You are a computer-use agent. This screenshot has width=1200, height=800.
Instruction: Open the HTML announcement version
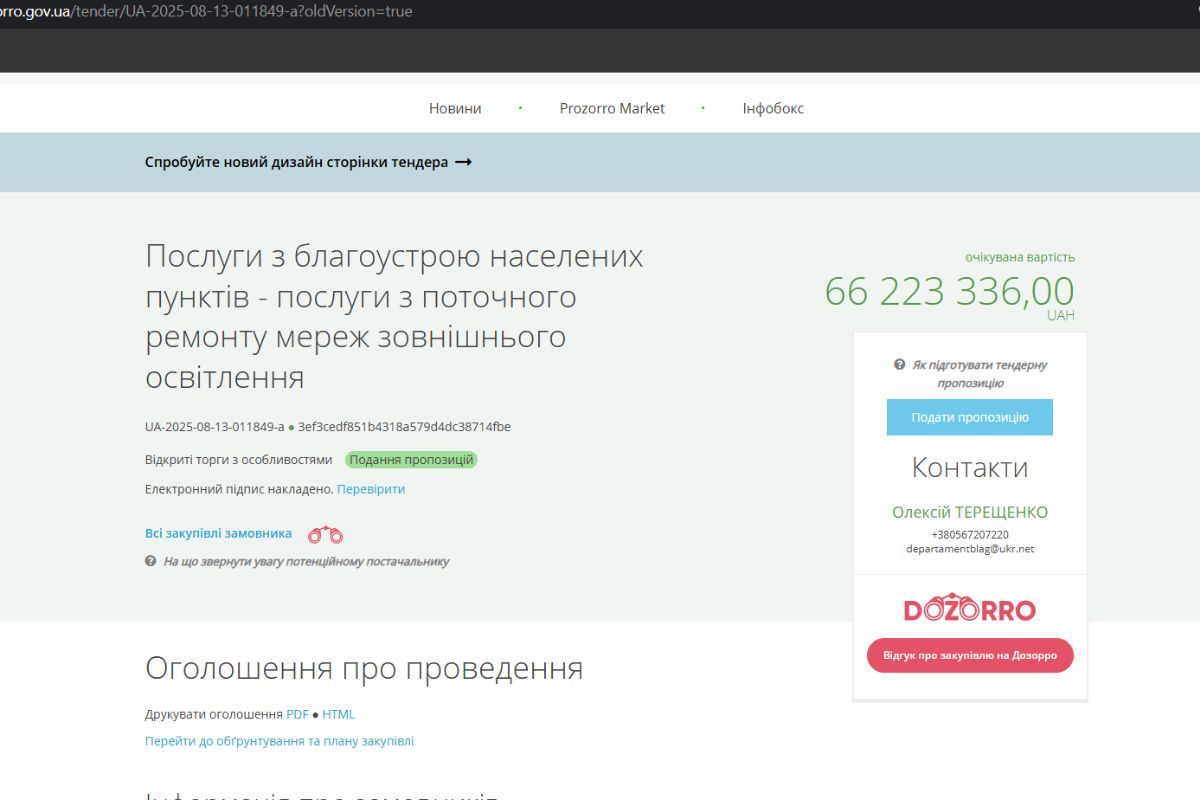coord(338,713)
